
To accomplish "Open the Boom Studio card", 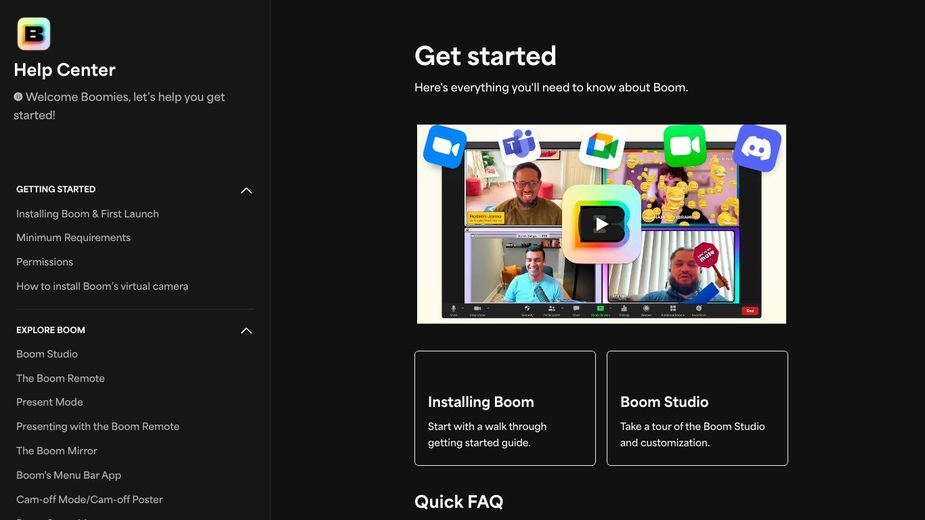I will (697, 408).
